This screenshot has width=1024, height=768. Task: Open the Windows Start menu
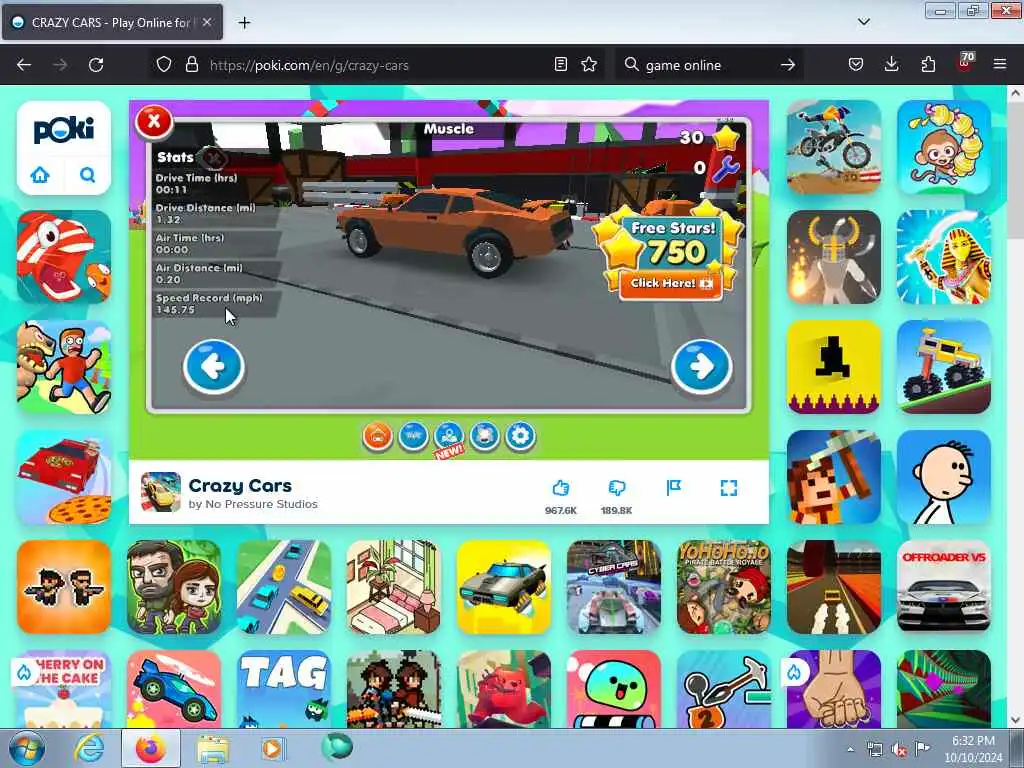coord(28,748)
